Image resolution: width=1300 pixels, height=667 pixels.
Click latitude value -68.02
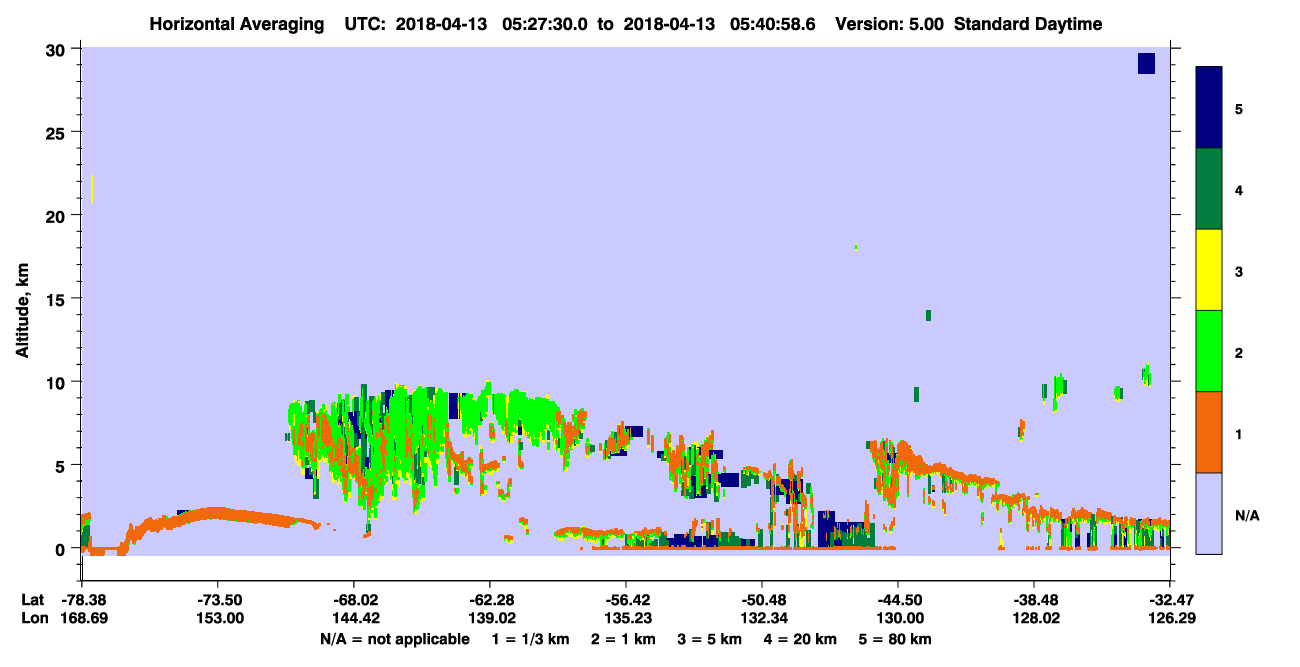[x=353, y=600]
